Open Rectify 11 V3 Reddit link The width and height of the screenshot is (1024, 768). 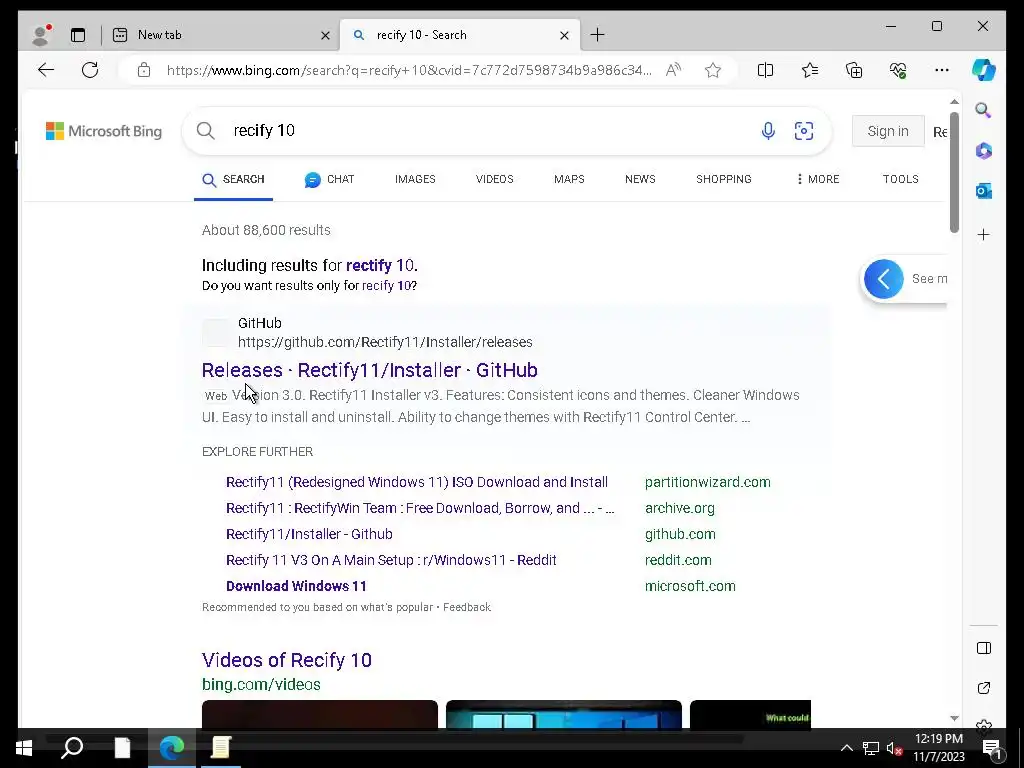(391, 560)
